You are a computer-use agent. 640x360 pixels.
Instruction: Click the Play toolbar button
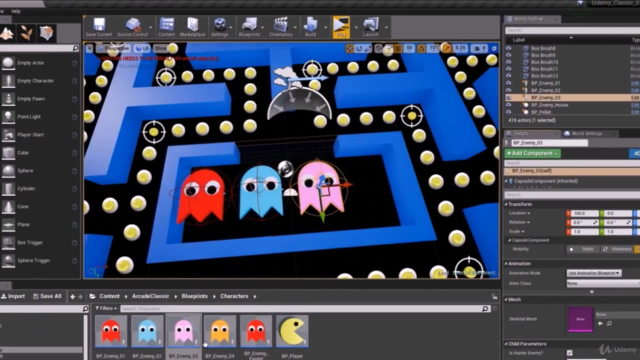[341, 27]
